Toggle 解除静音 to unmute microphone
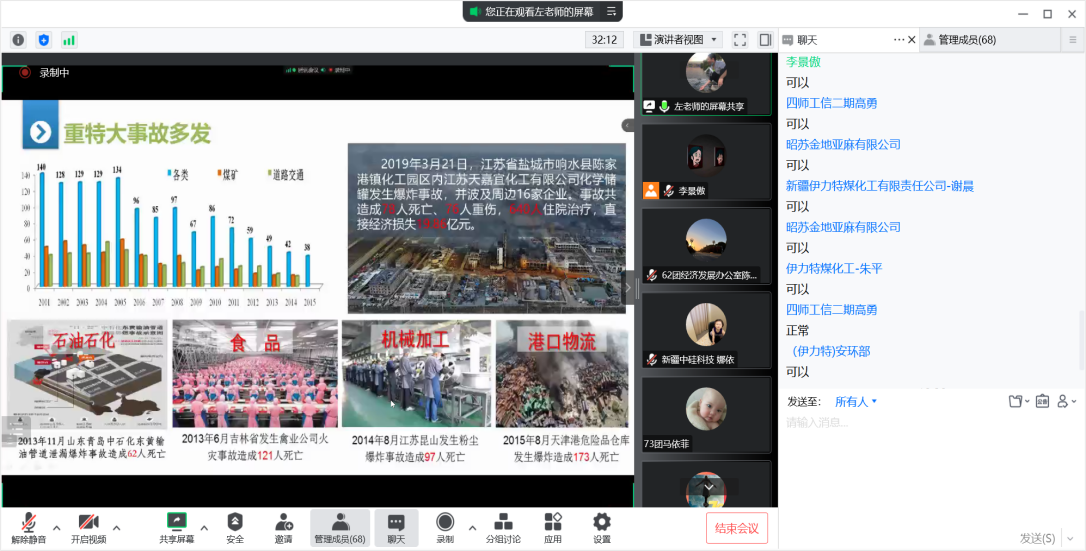This screenshot has width=1086, height=551. tap(29, 522)
